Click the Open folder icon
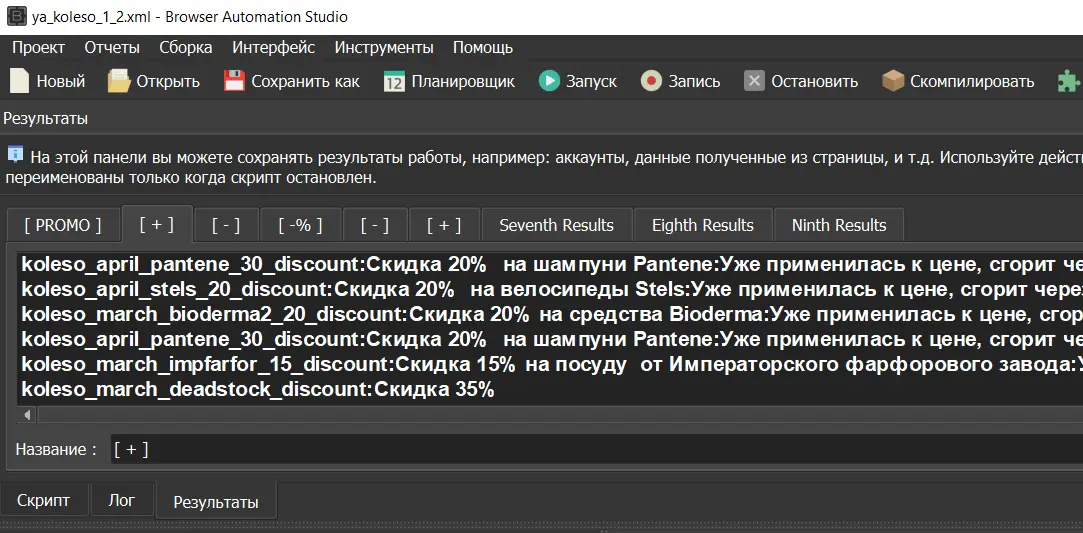The image size is (1083, 533). (119, 81)
